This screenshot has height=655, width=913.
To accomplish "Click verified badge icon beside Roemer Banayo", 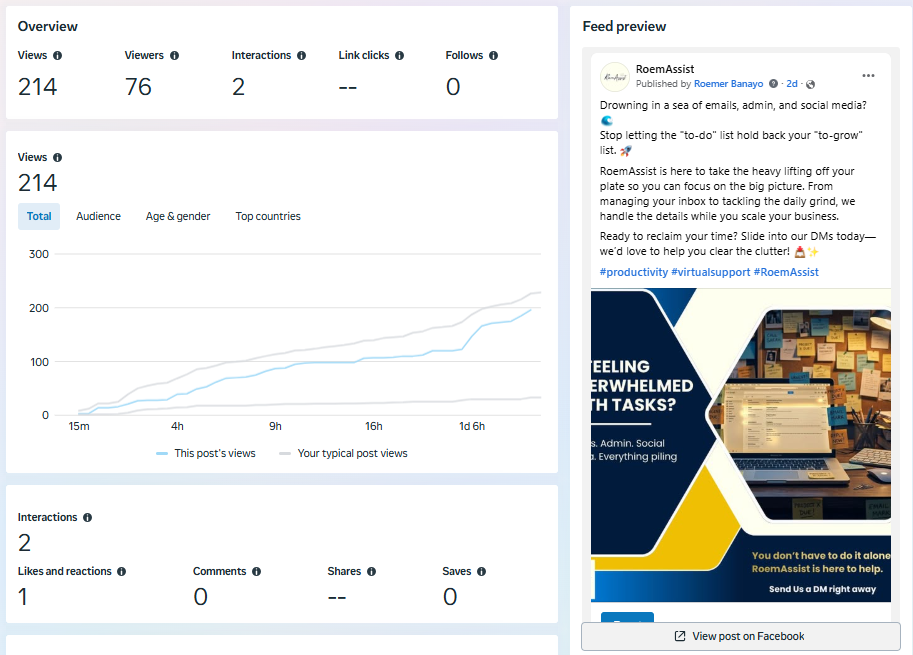I will pos(773,84).
